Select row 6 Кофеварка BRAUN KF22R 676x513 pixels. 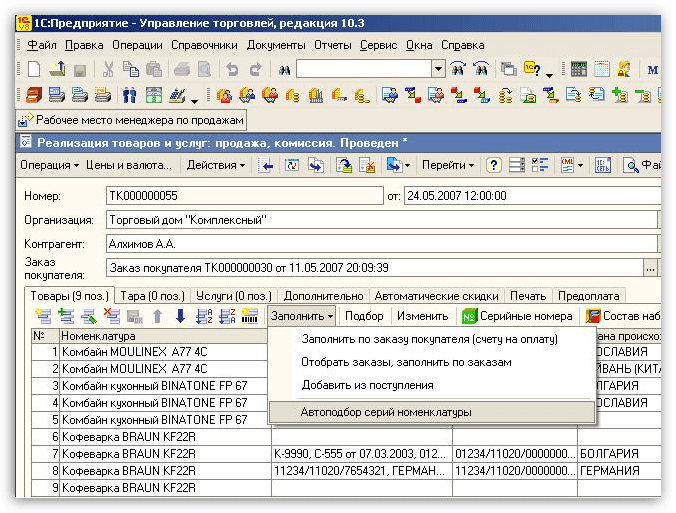pos(346,437)
